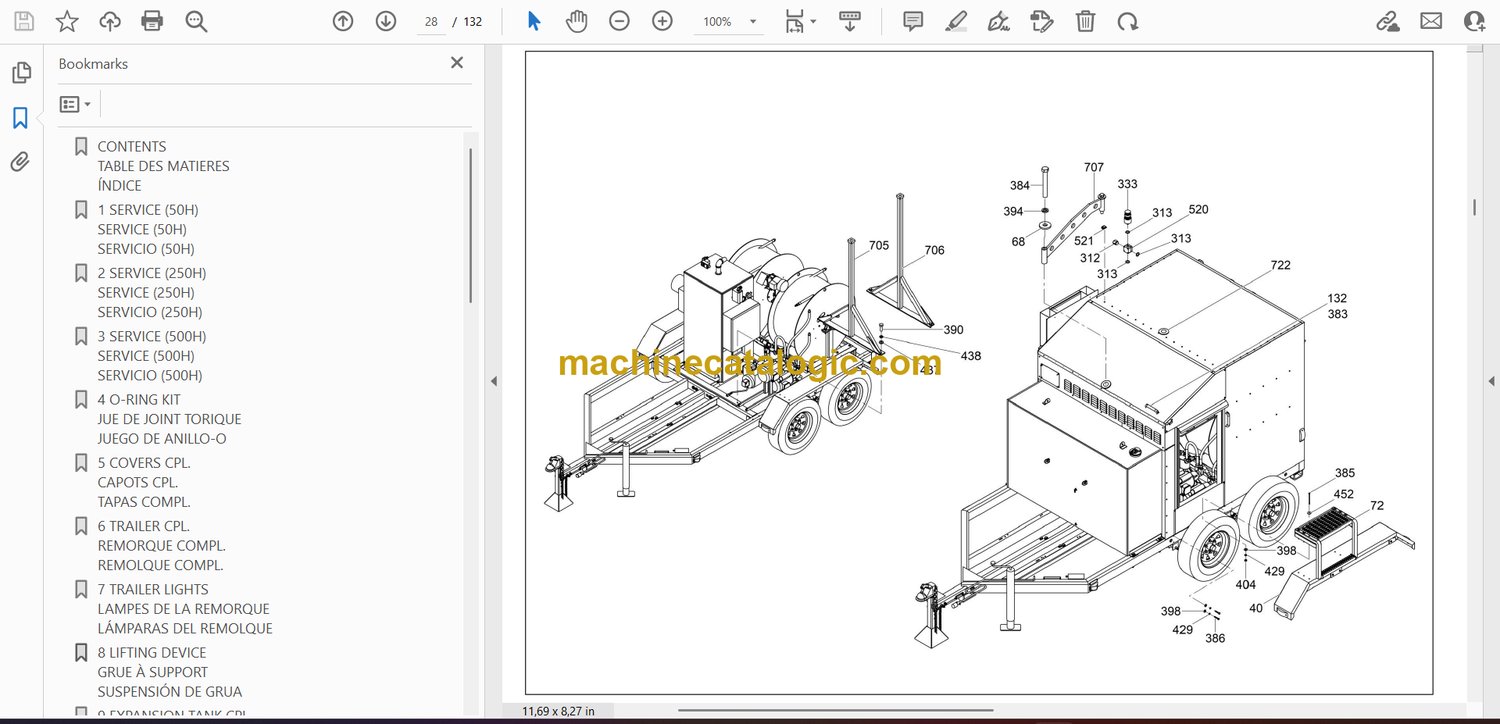Screen dimensions: 1500x724
Task: Click part number 385 label
Action: (x=1345, y=473)
